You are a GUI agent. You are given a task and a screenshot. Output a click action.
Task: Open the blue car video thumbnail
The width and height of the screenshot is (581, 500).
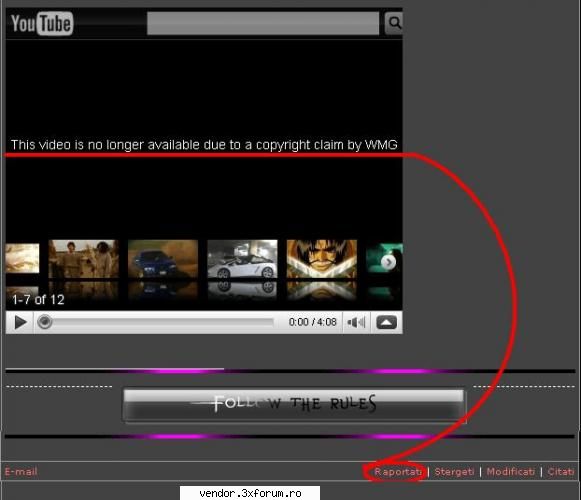[163, 259]
